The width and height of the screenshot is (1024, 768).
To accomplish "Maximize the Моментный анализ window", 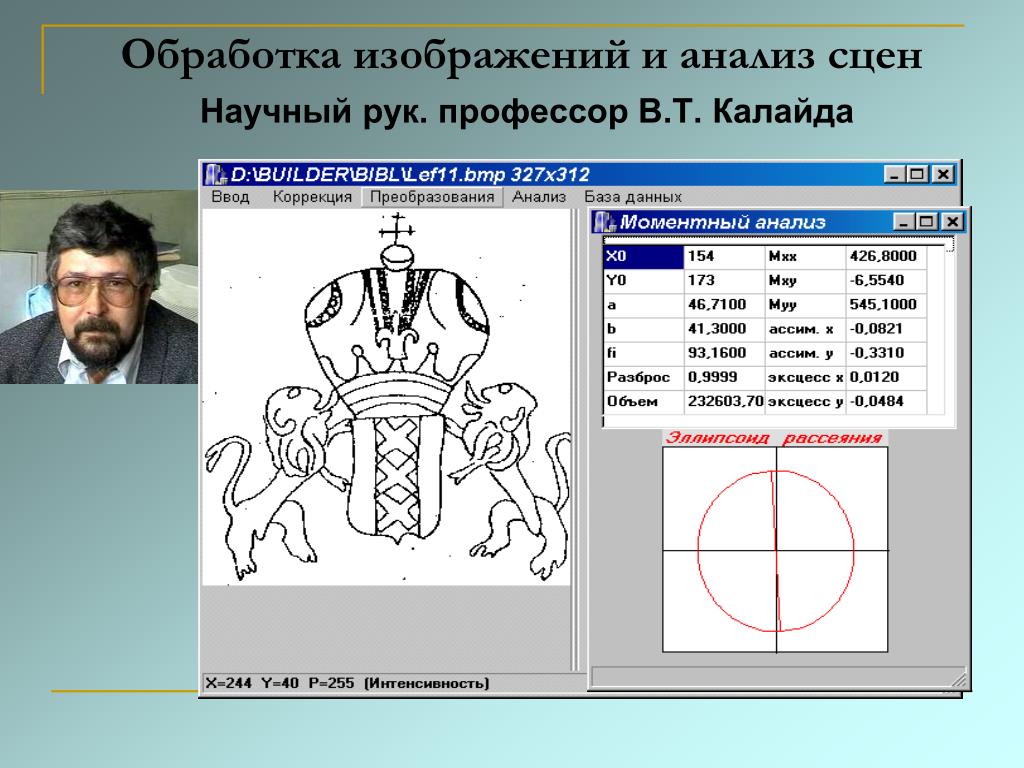I will point(927,222).
